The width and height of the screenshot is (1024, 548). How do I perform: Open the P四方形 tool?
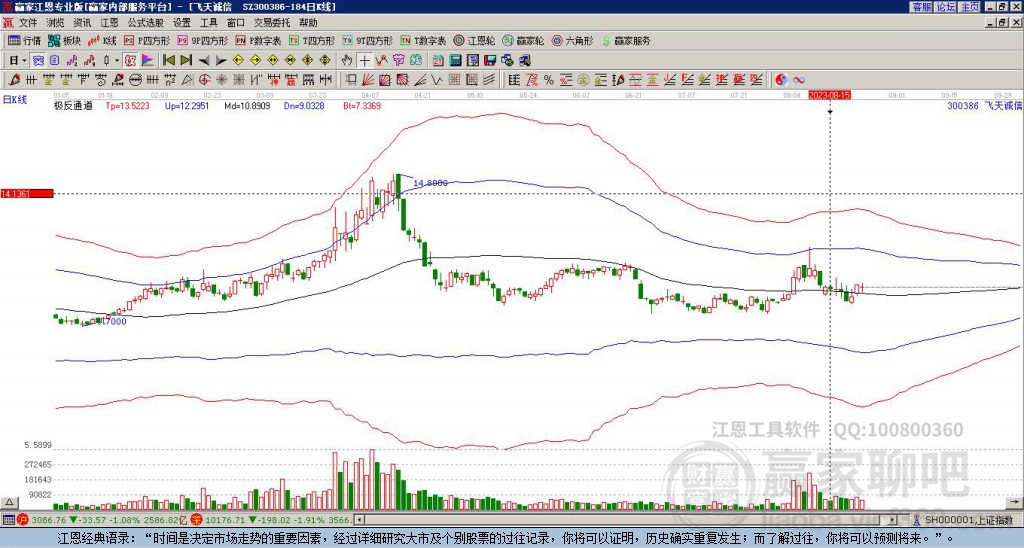[x=147, y=40]
